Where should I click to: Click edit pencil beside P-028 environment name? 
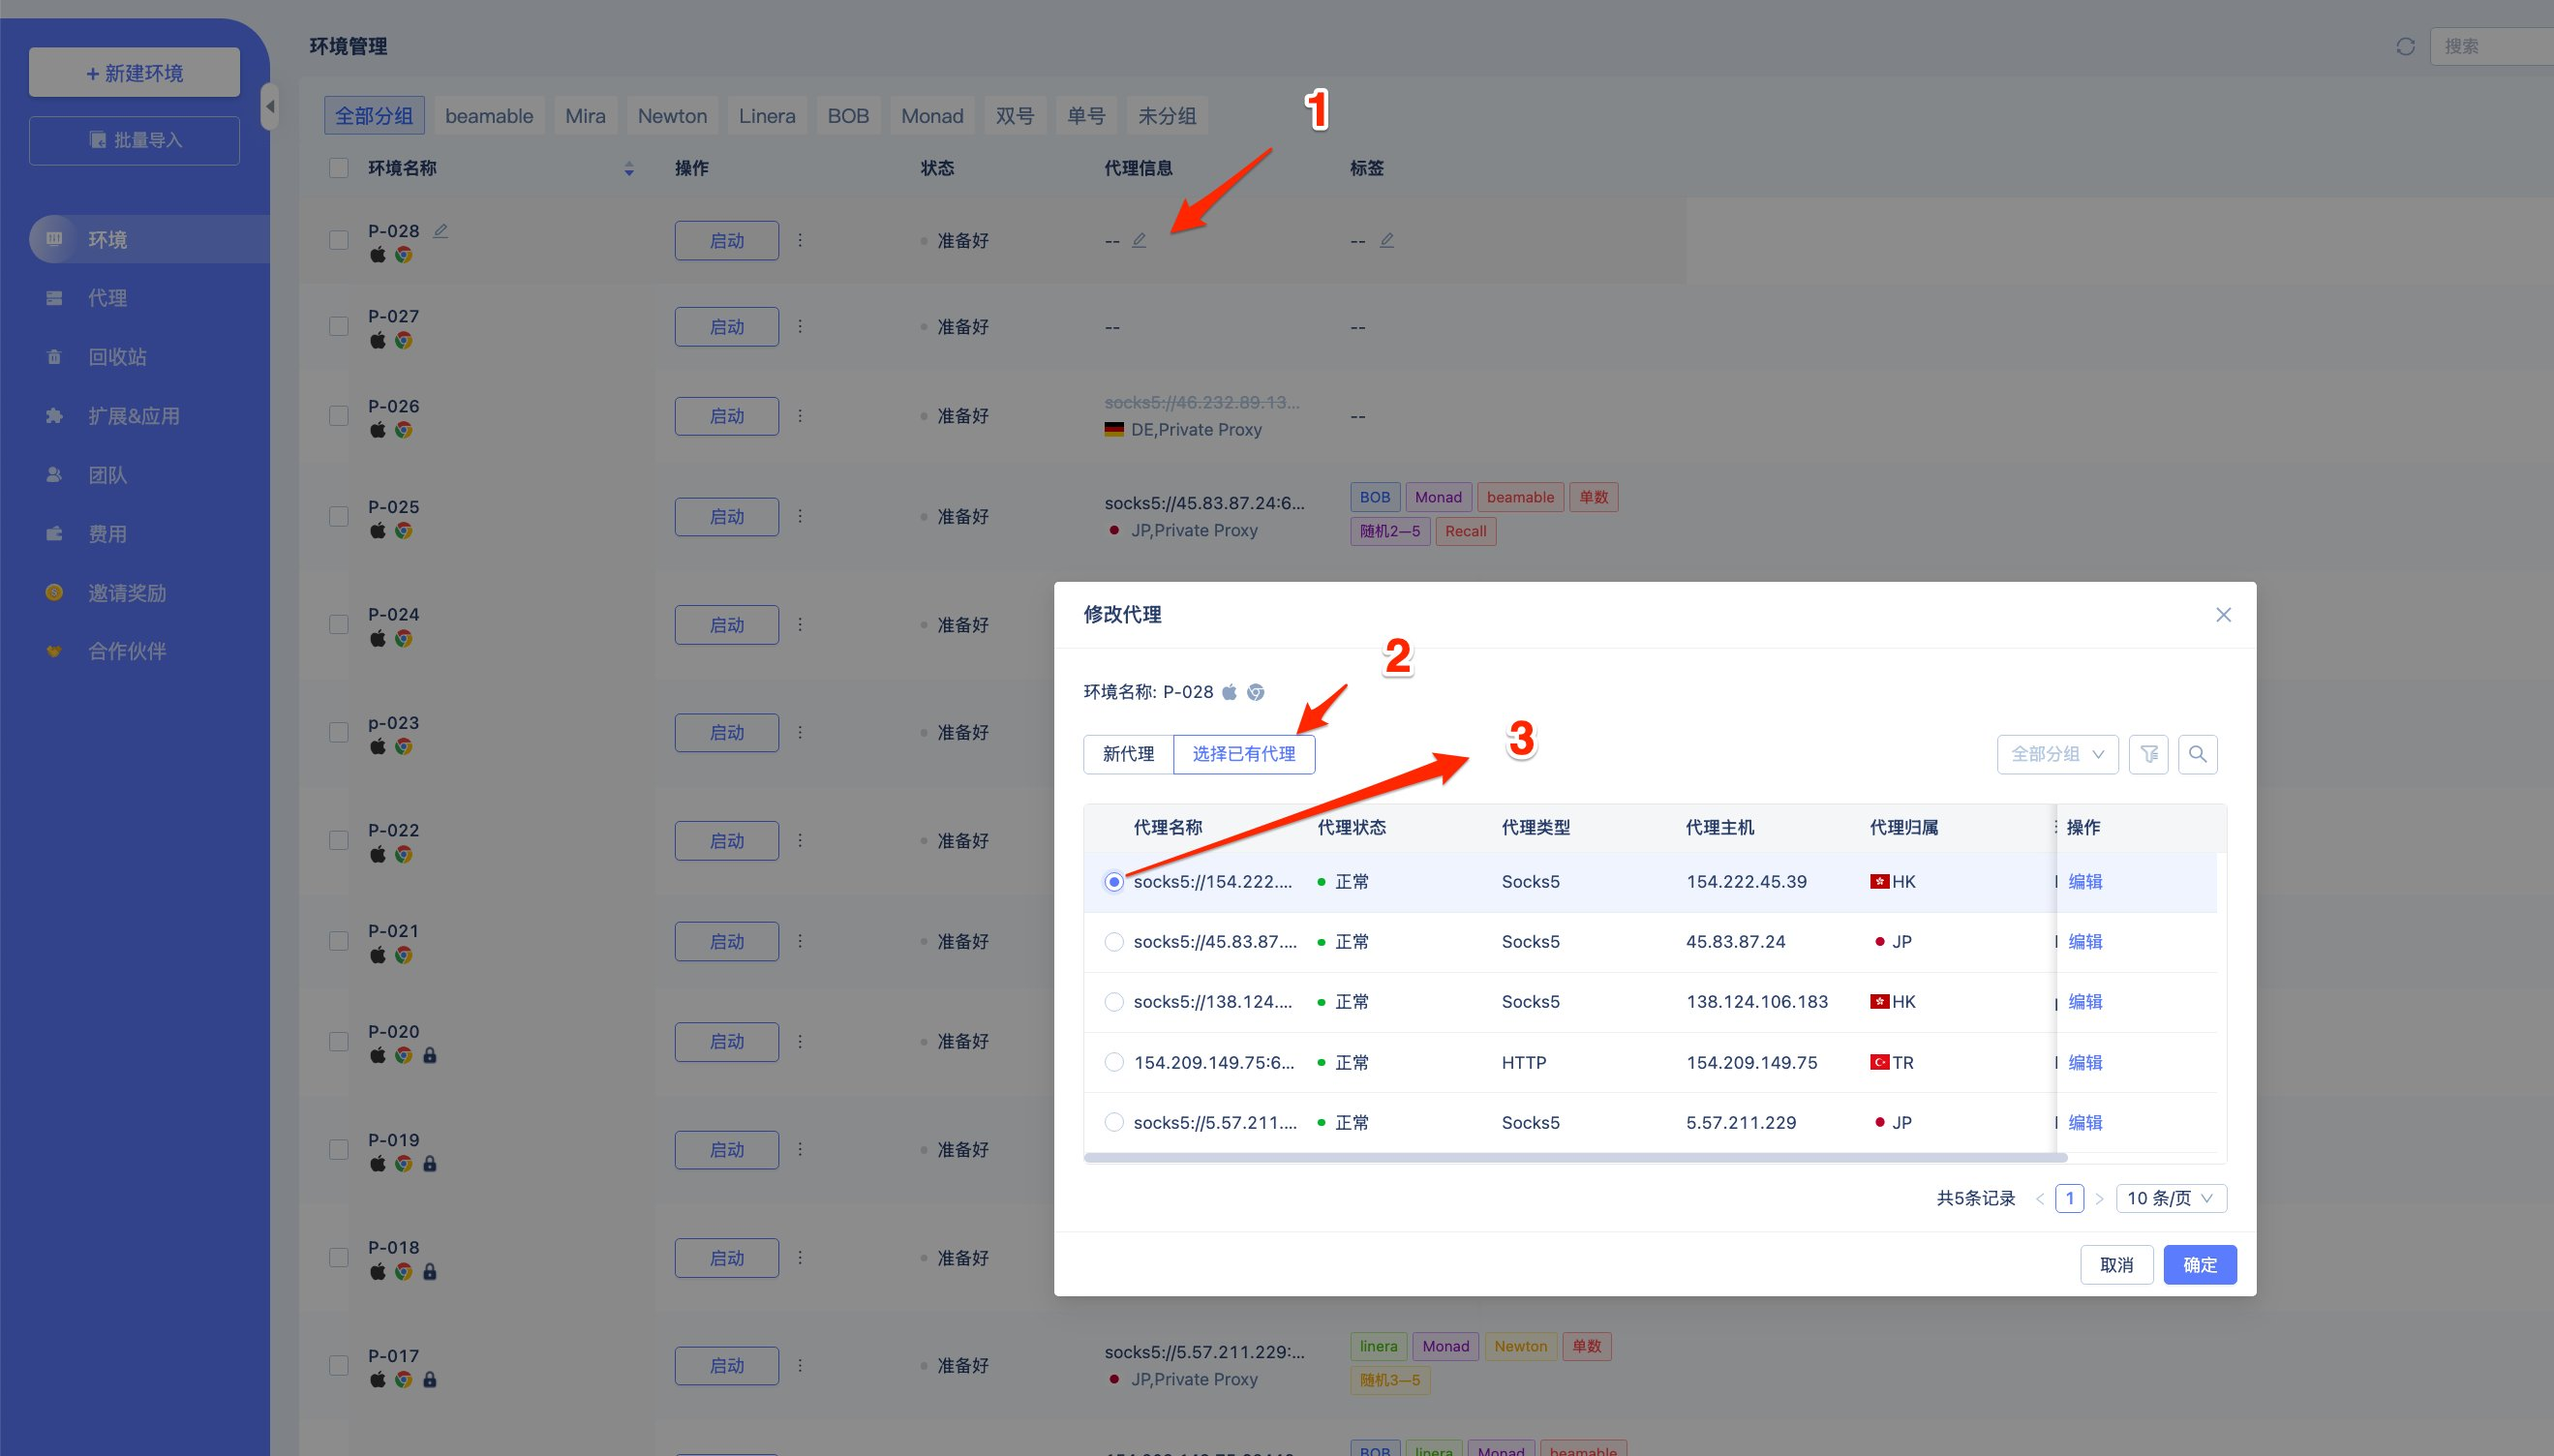(x=440, y=230)
